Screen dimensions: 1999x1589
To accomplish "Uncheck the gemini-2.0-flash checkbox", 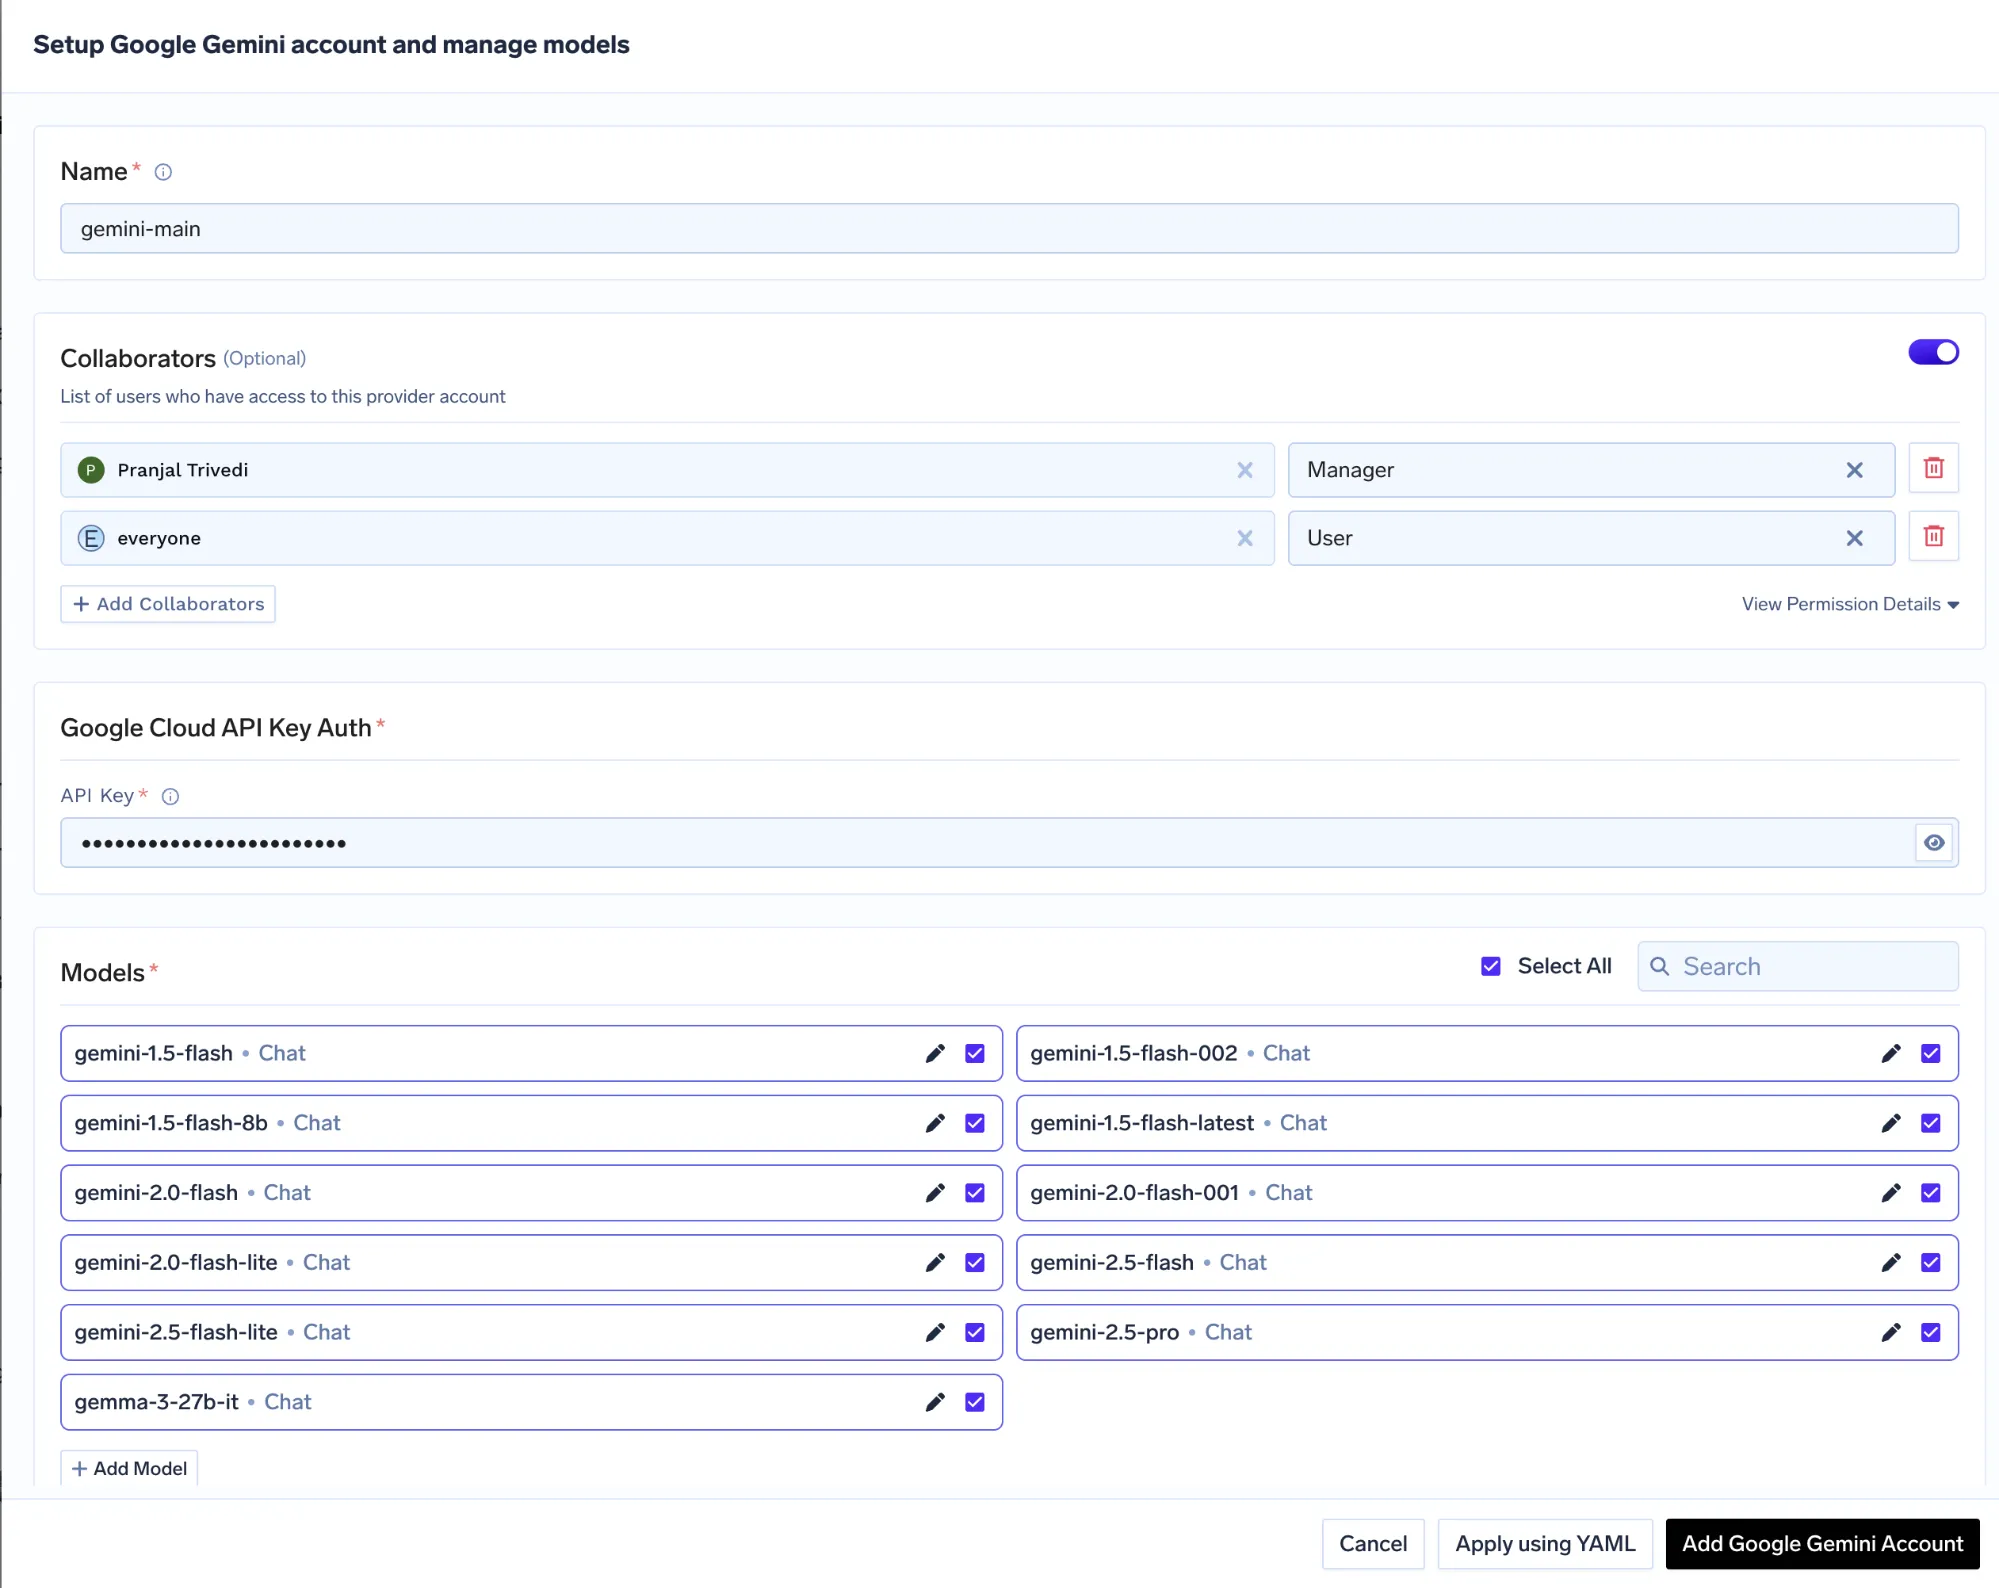I will 975,1193.
